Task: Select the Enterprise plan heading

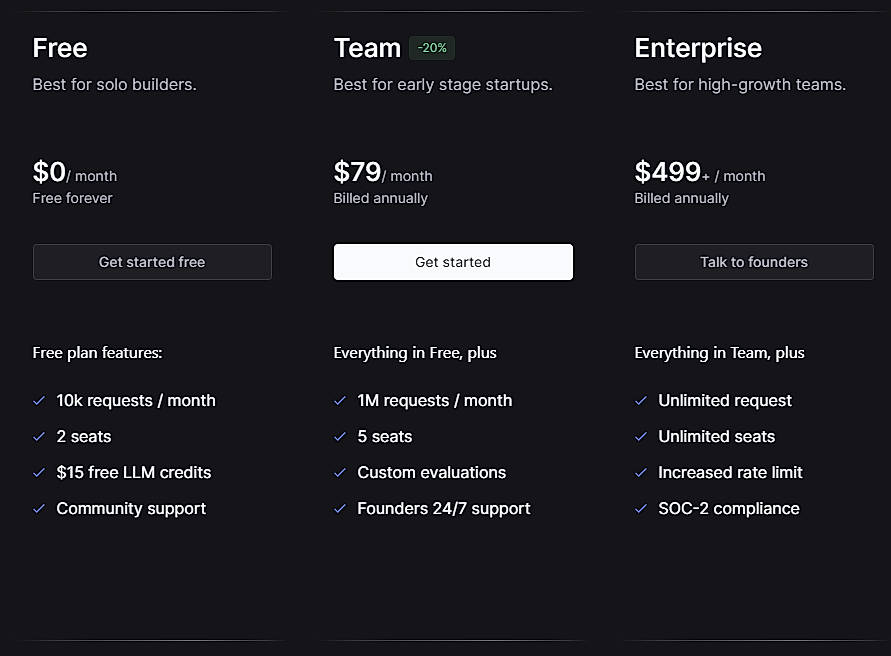Action: coord(698,48)
